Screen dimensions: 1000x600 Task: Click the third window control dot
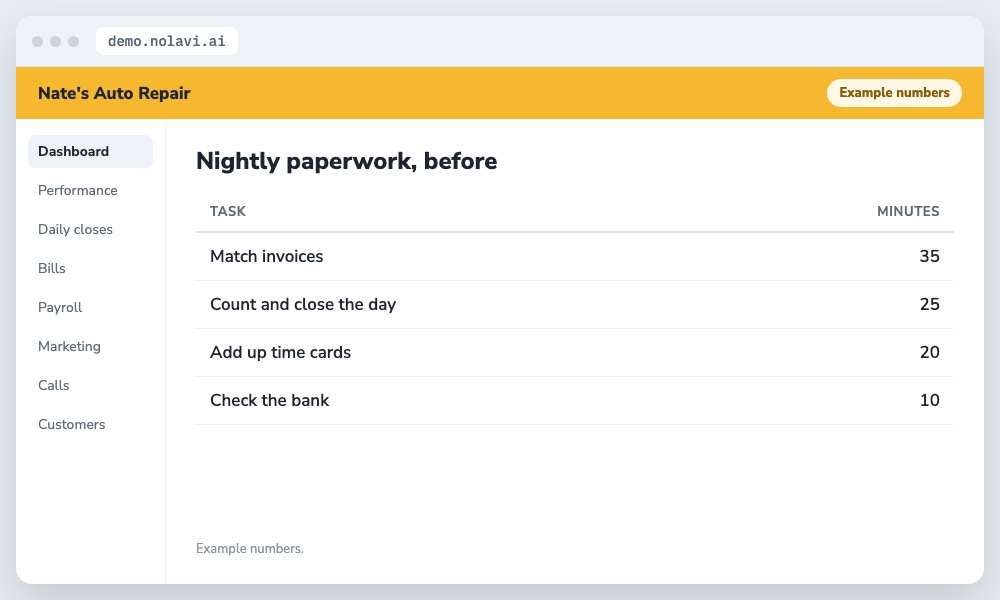pyautogui.click(x=73, y=41)
